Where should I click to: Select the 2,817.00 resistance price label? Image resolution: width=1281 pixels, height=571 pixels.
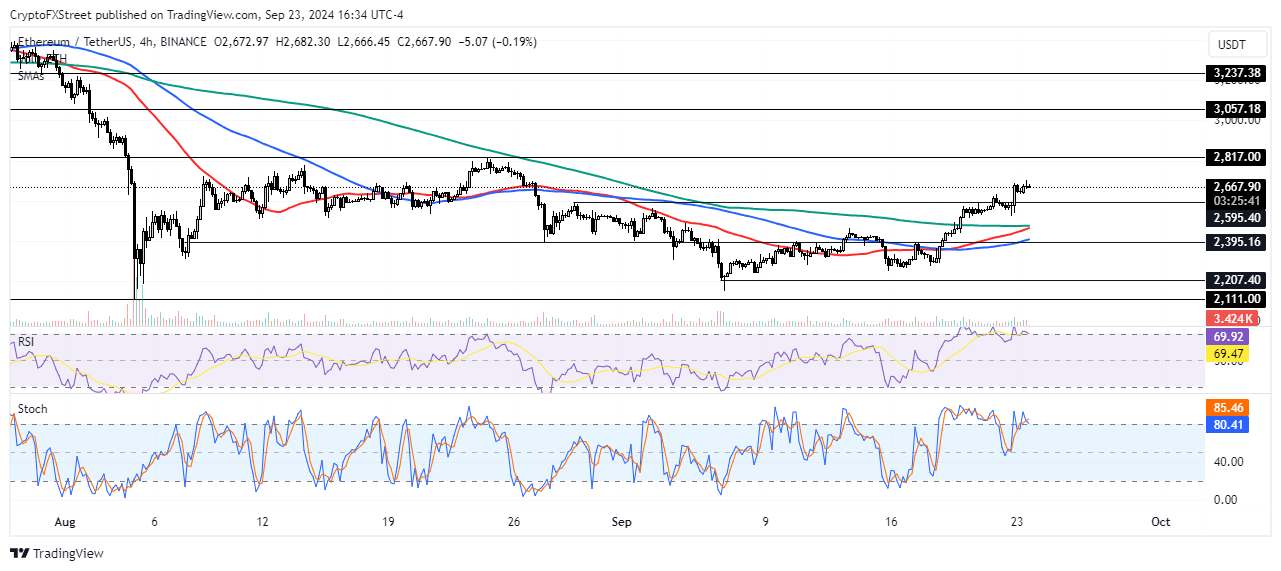[1237, 157]
